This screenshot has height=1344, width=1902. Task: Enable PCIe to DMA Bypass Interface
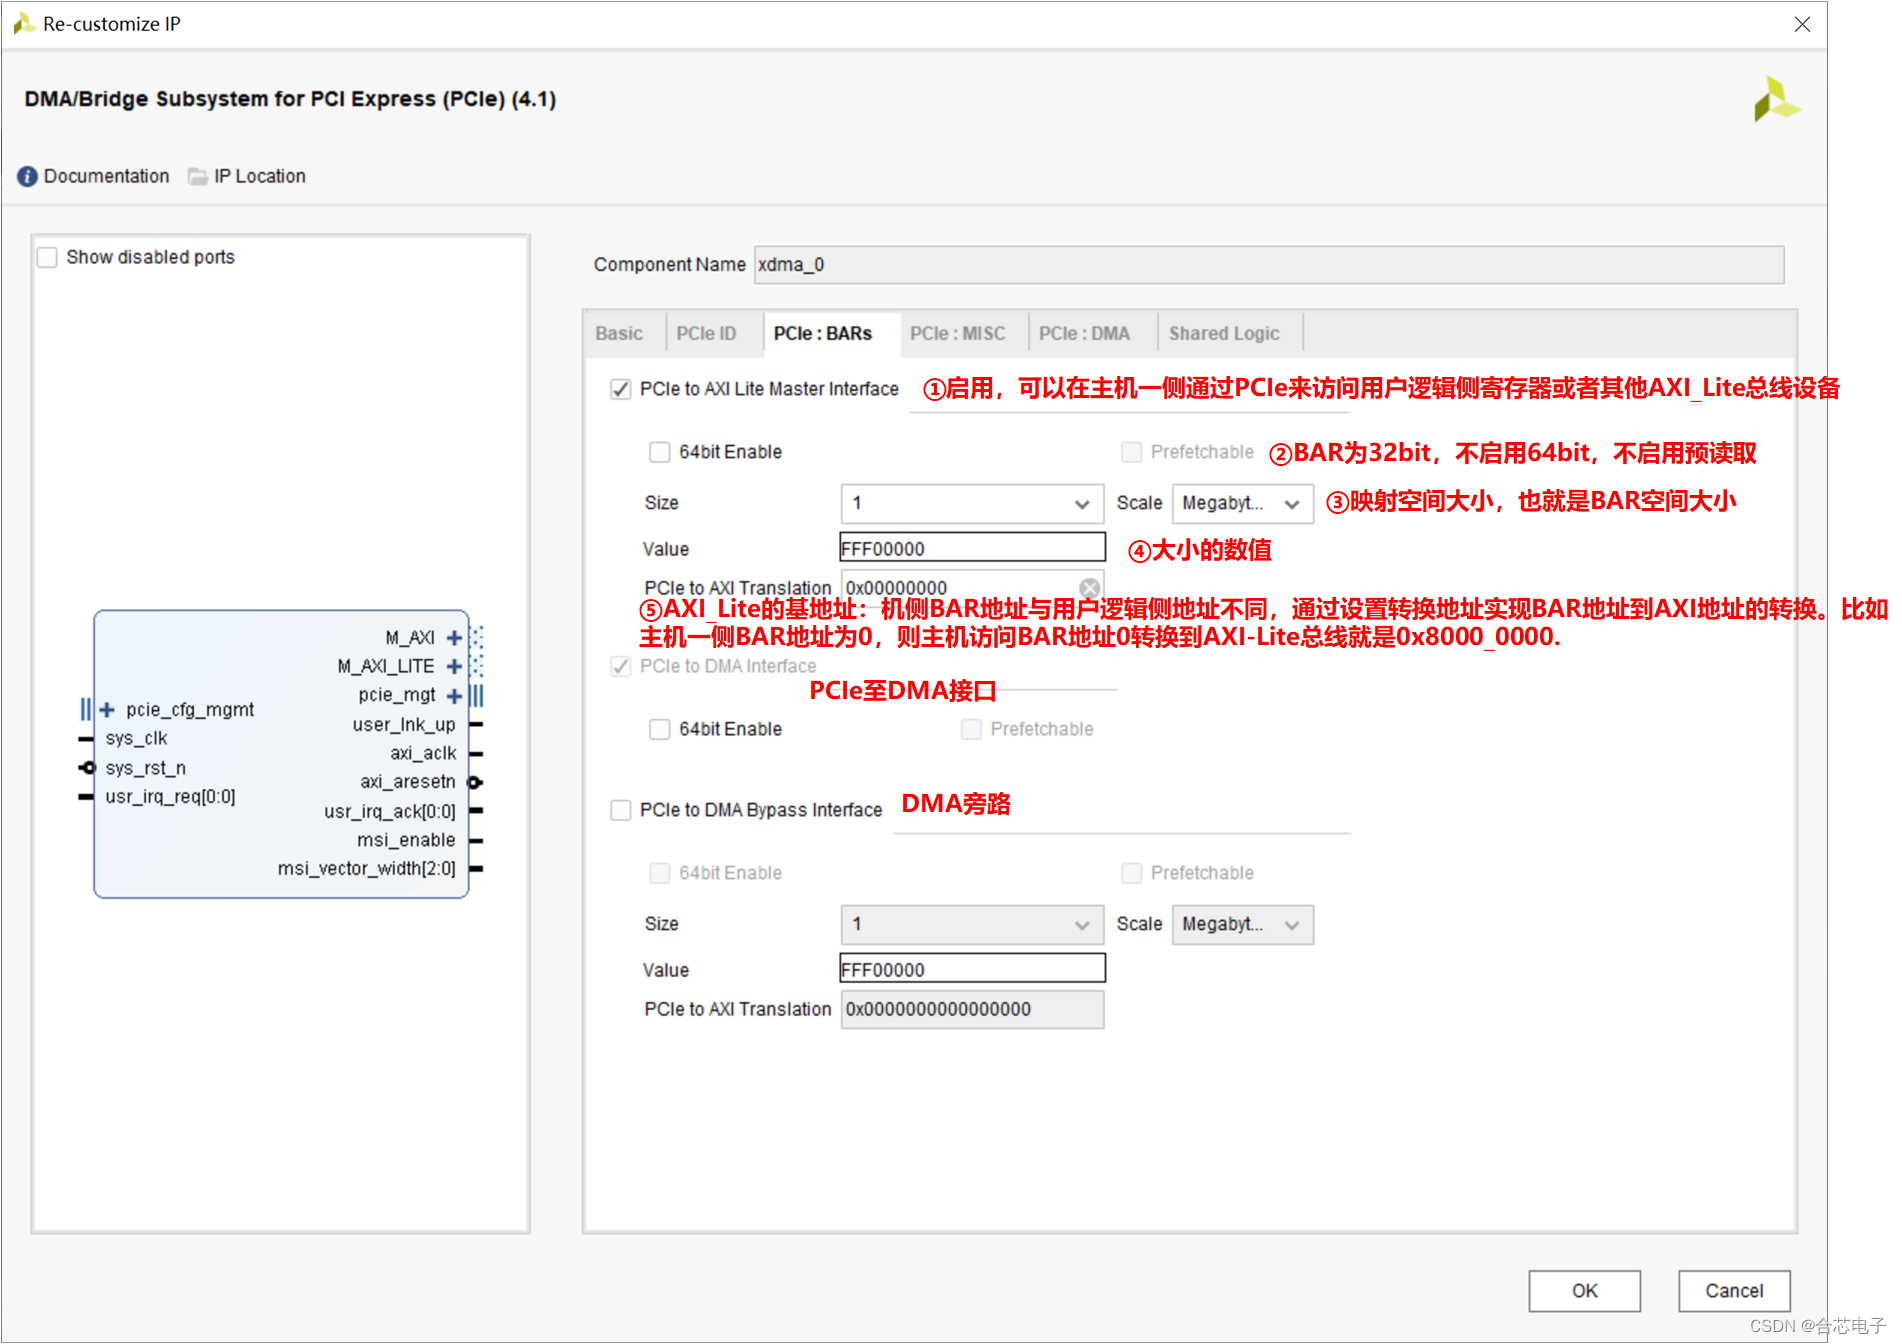pyautogui.click(x=620, y=810)
